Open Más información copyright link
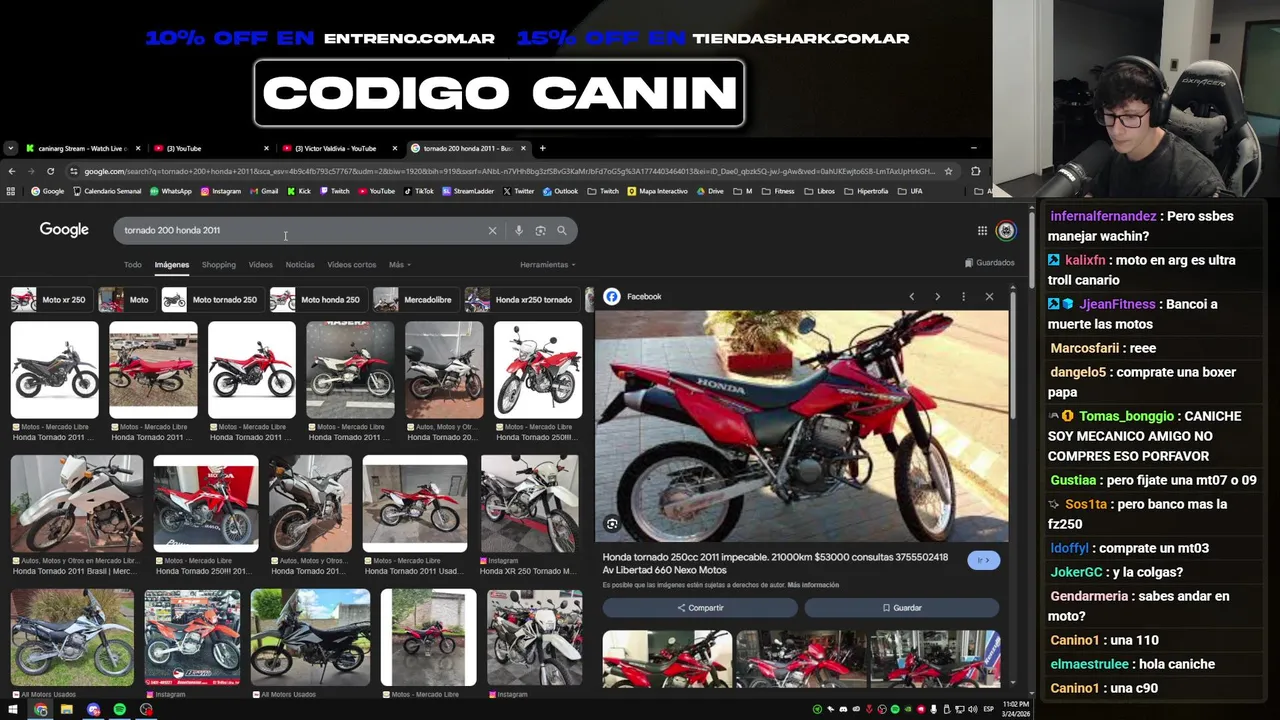Viewport: 1280px width, 720px height. [x=813, y=585]
